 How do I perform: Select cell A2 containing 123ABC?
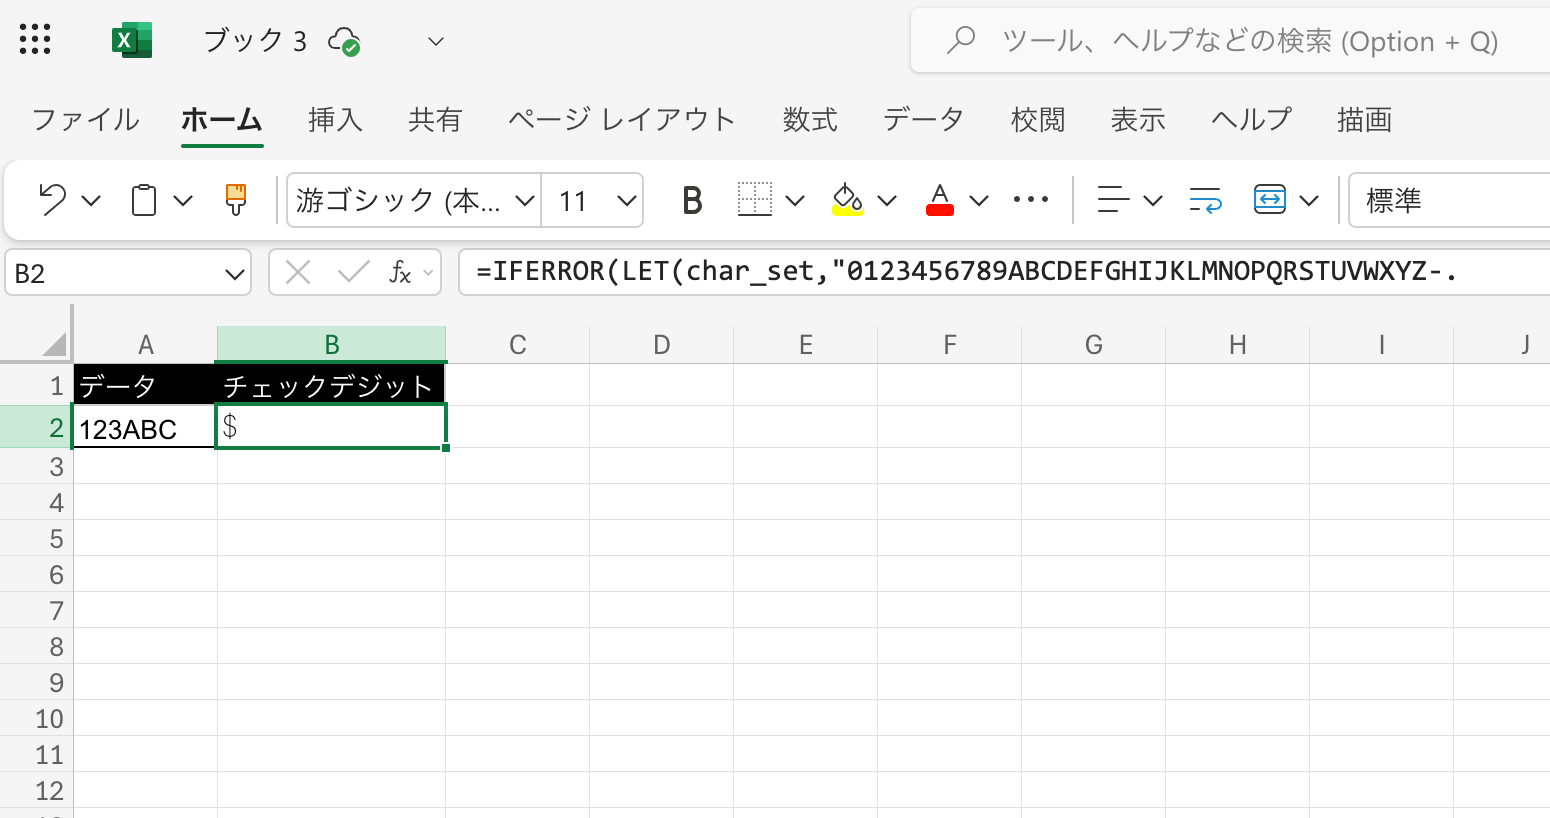coord(143,427)
